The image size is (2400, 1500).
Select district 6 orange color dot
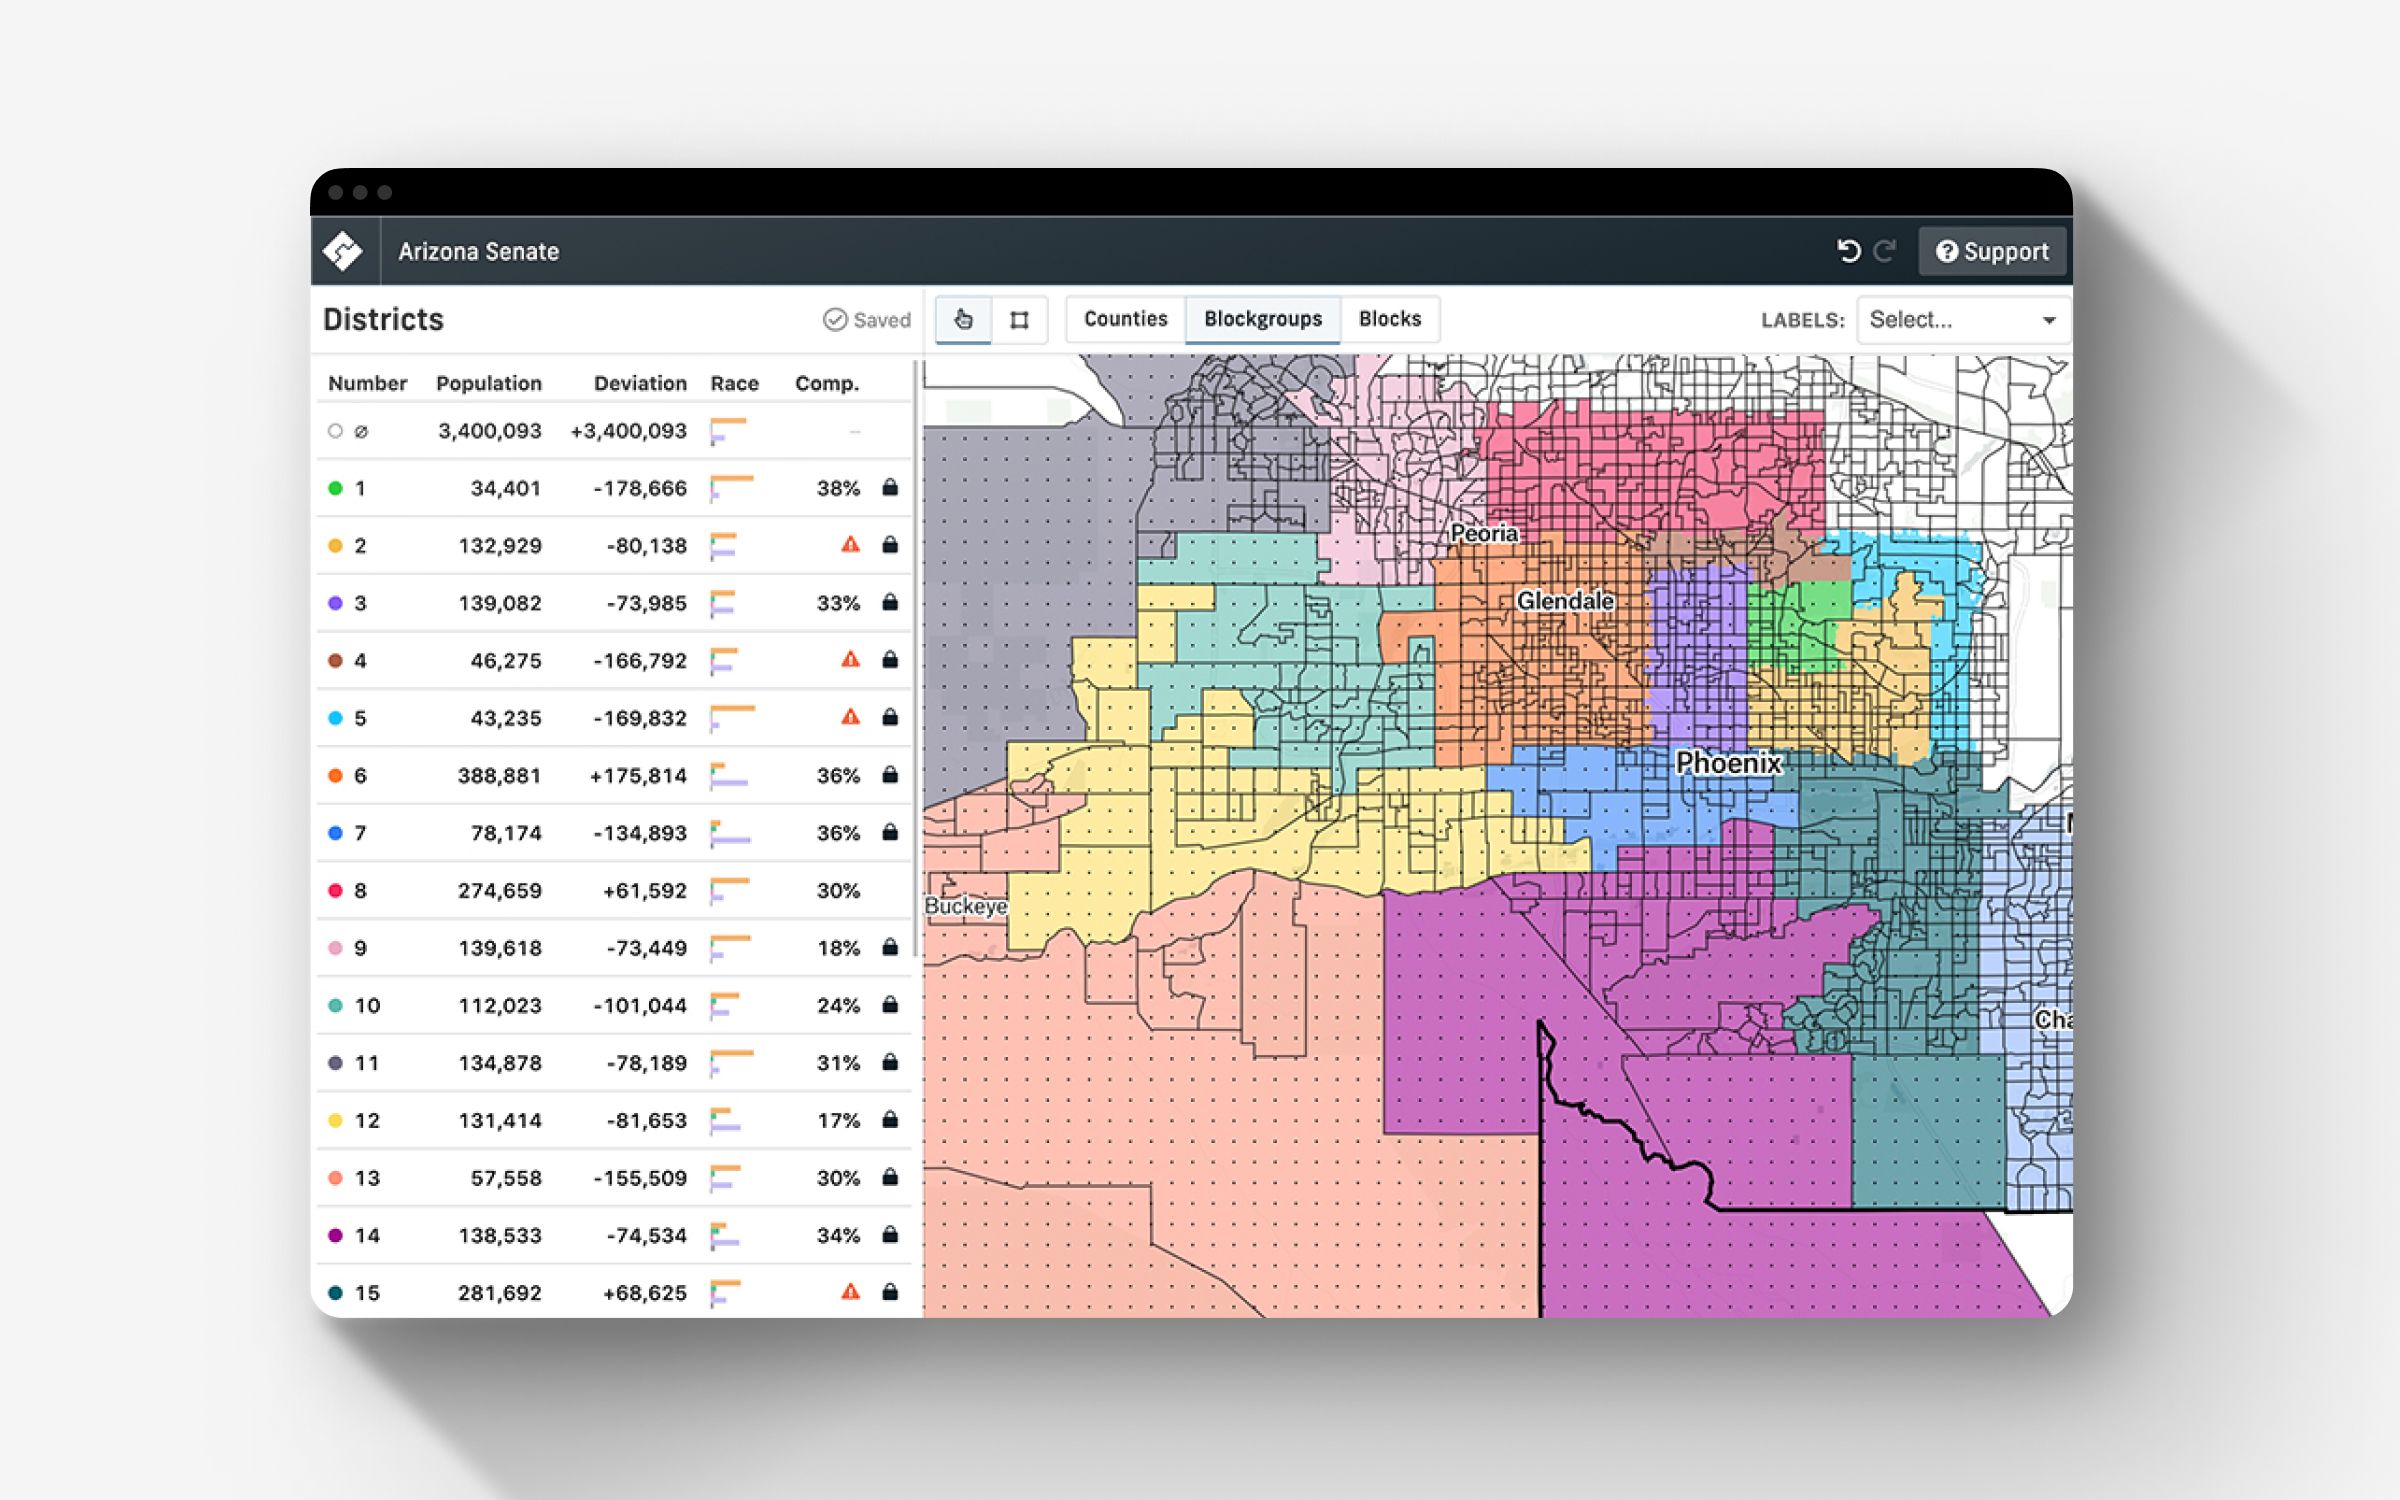pos(335,776)
